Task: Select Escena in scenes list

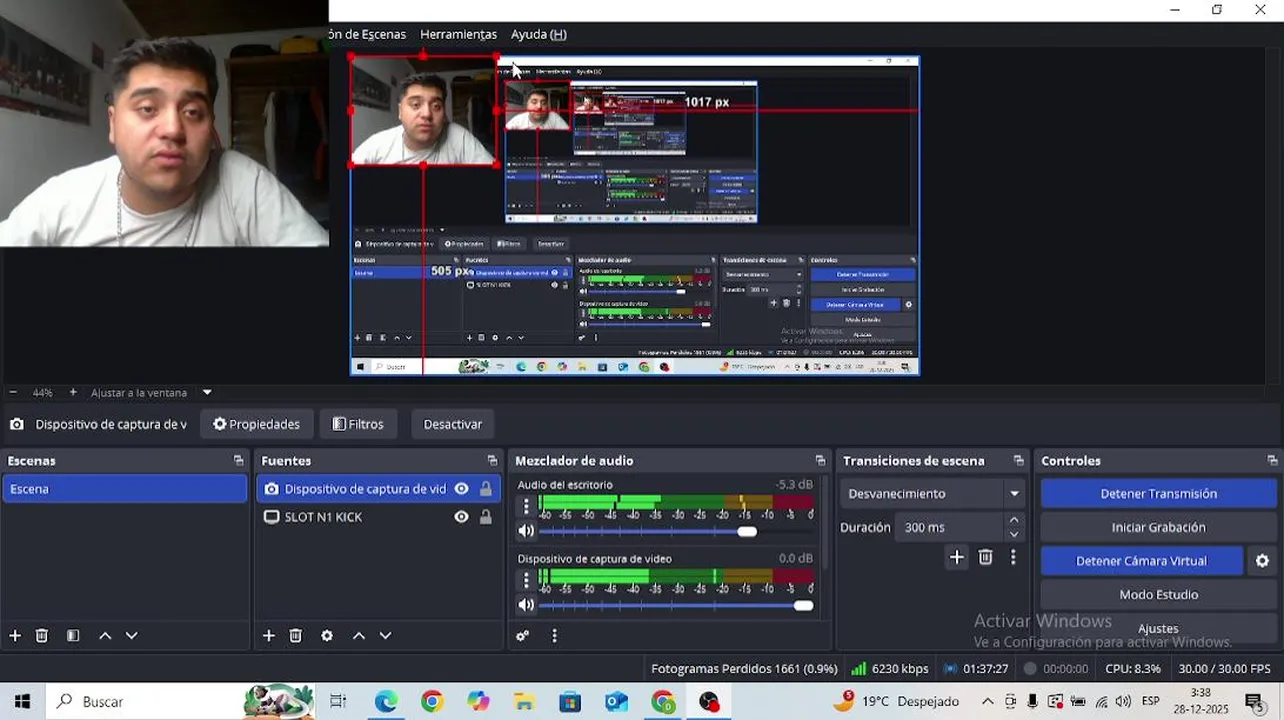Action: pyautogui.click(x=124, y=489)
